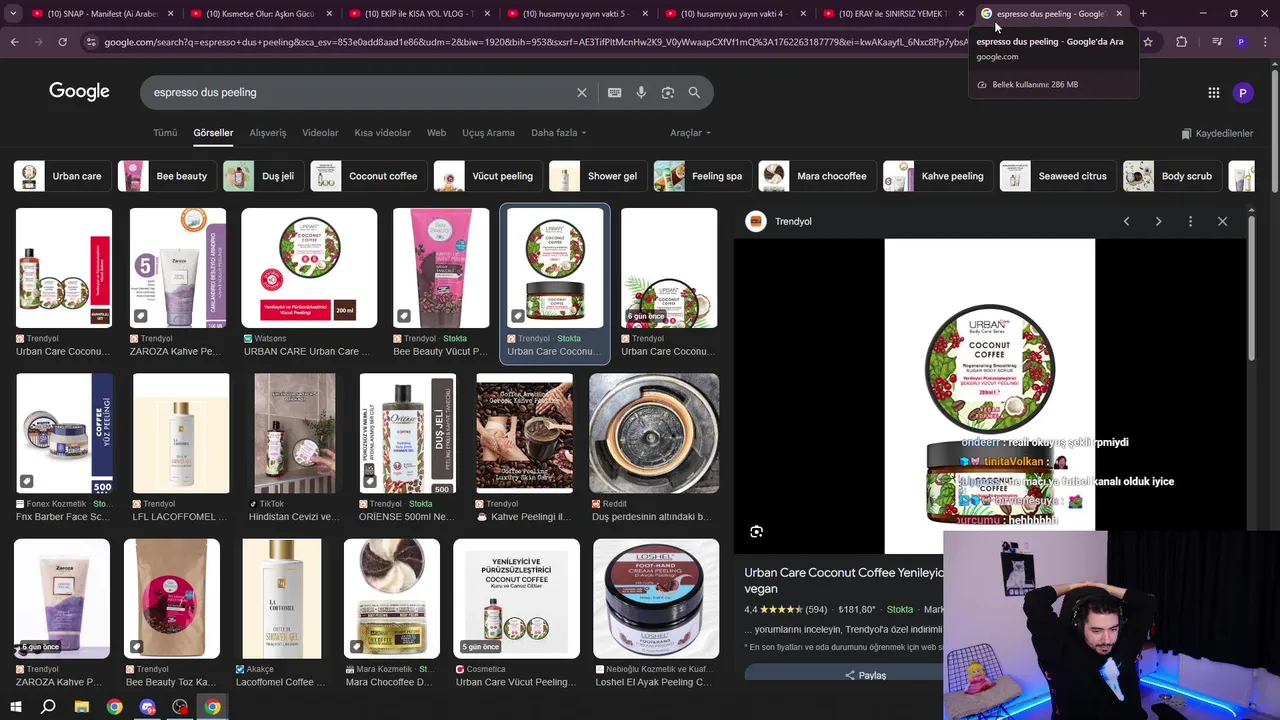Open the Google apps grid icon

point(1214,93)
